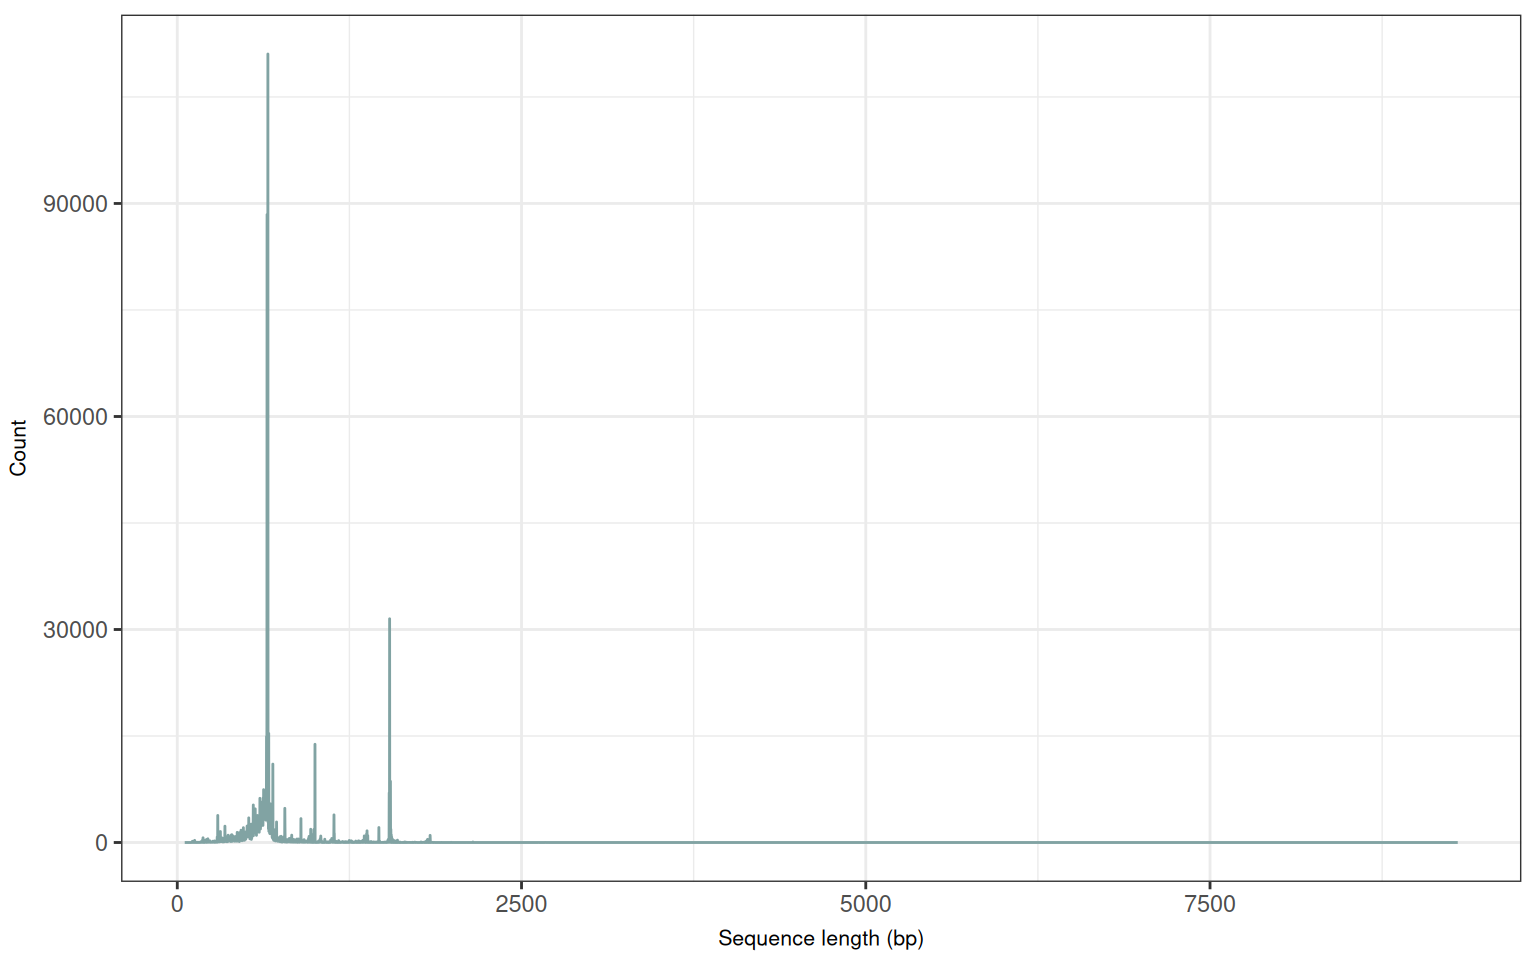Image resolution: width=1536 pixels, height=960 pixels.
Task: Click the 60000 y-axis tick label
Action: click(75, 417)
